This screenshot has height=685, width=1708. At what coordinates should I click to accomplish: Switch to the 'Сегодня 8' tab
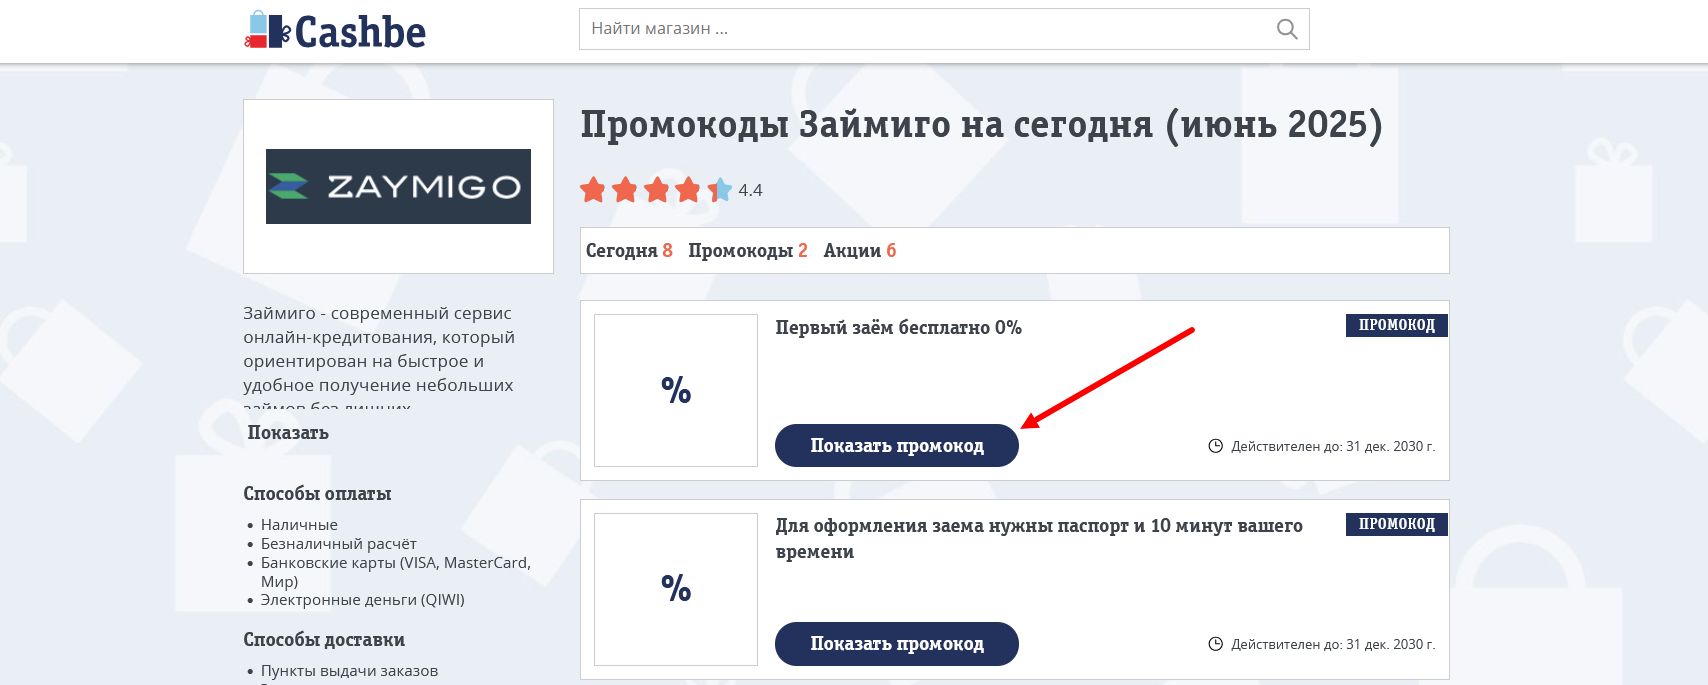[629, 251]
